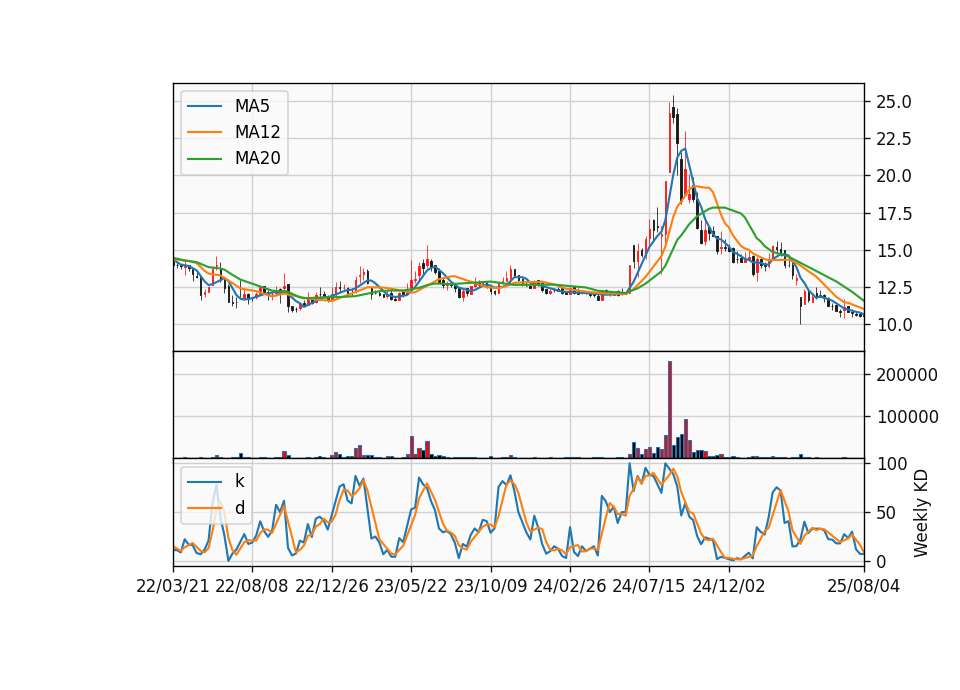Screen dimensions: 960x690
Task: Click the 15.0 price axis tick
Action: tap(894, 251)
